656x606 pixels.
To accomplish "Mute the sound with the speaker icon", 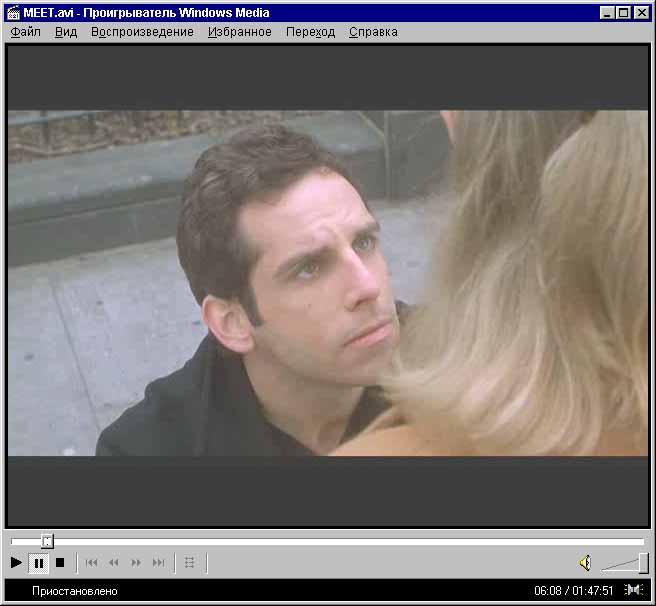I will tap(585, 563).
